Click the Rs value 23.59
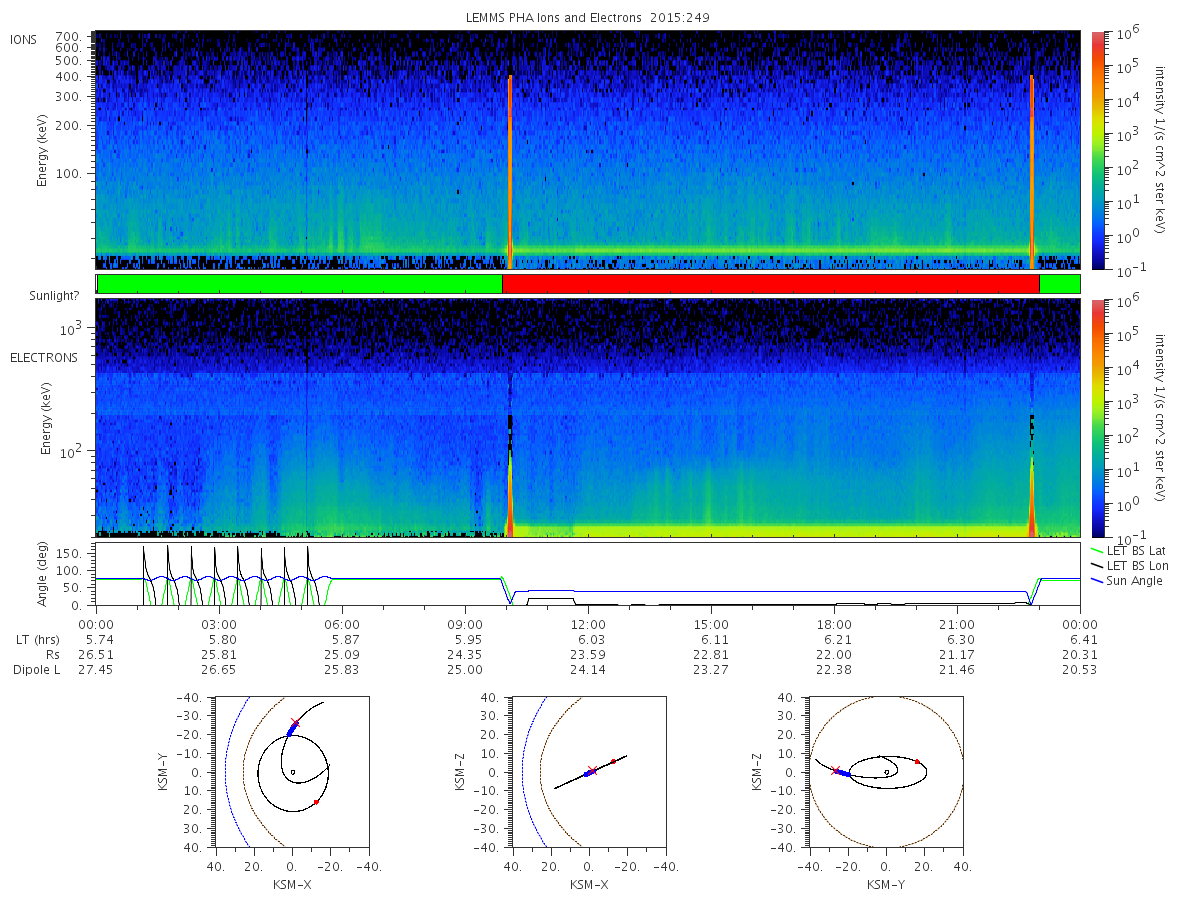 click(588, 654)
